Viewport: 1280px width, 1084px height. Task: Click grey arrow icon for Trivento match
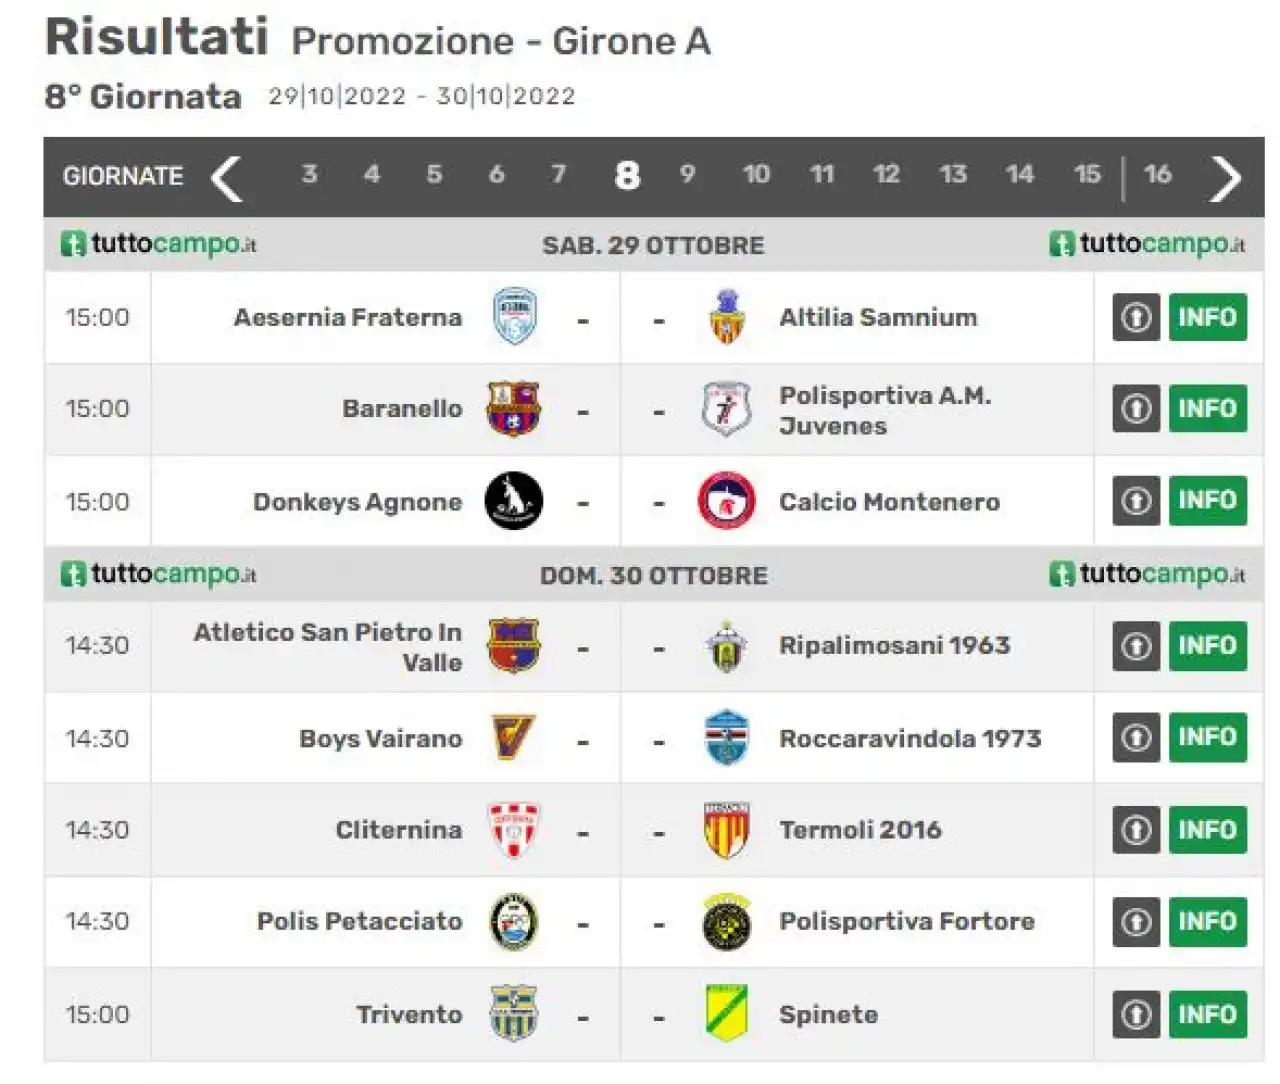pos(1136,1014)
